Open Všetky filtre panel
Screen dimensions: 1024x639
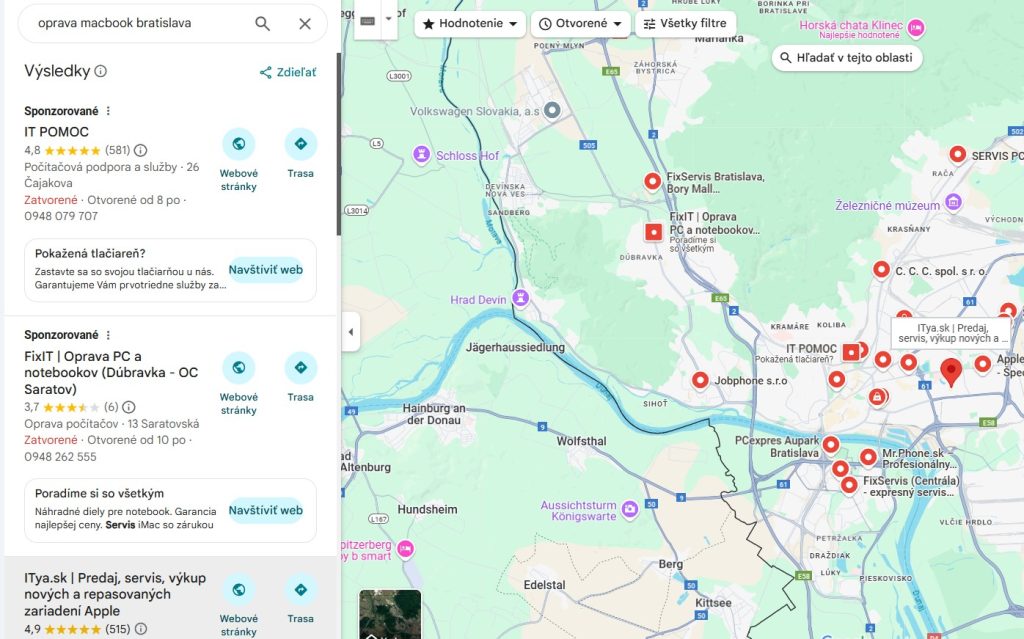685,24
